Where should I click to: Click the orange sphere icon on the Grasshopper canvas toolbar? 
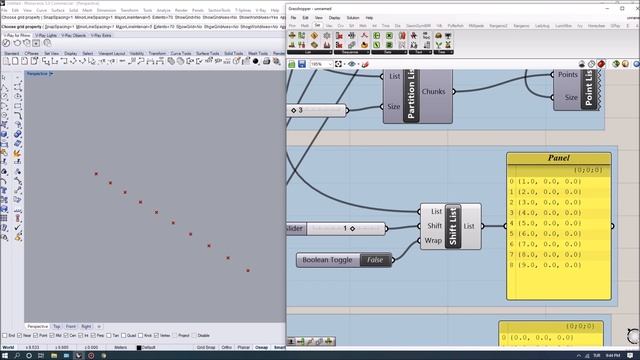[625, 64]
